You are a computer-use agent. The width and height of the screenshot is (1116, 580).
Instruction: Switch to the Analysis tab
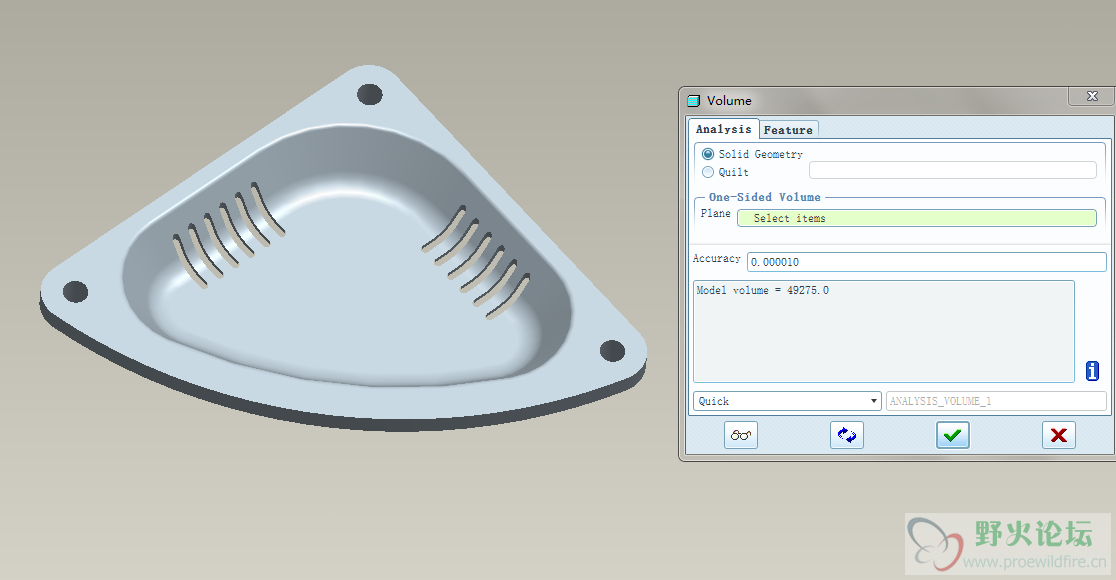[x=723, y=129]
